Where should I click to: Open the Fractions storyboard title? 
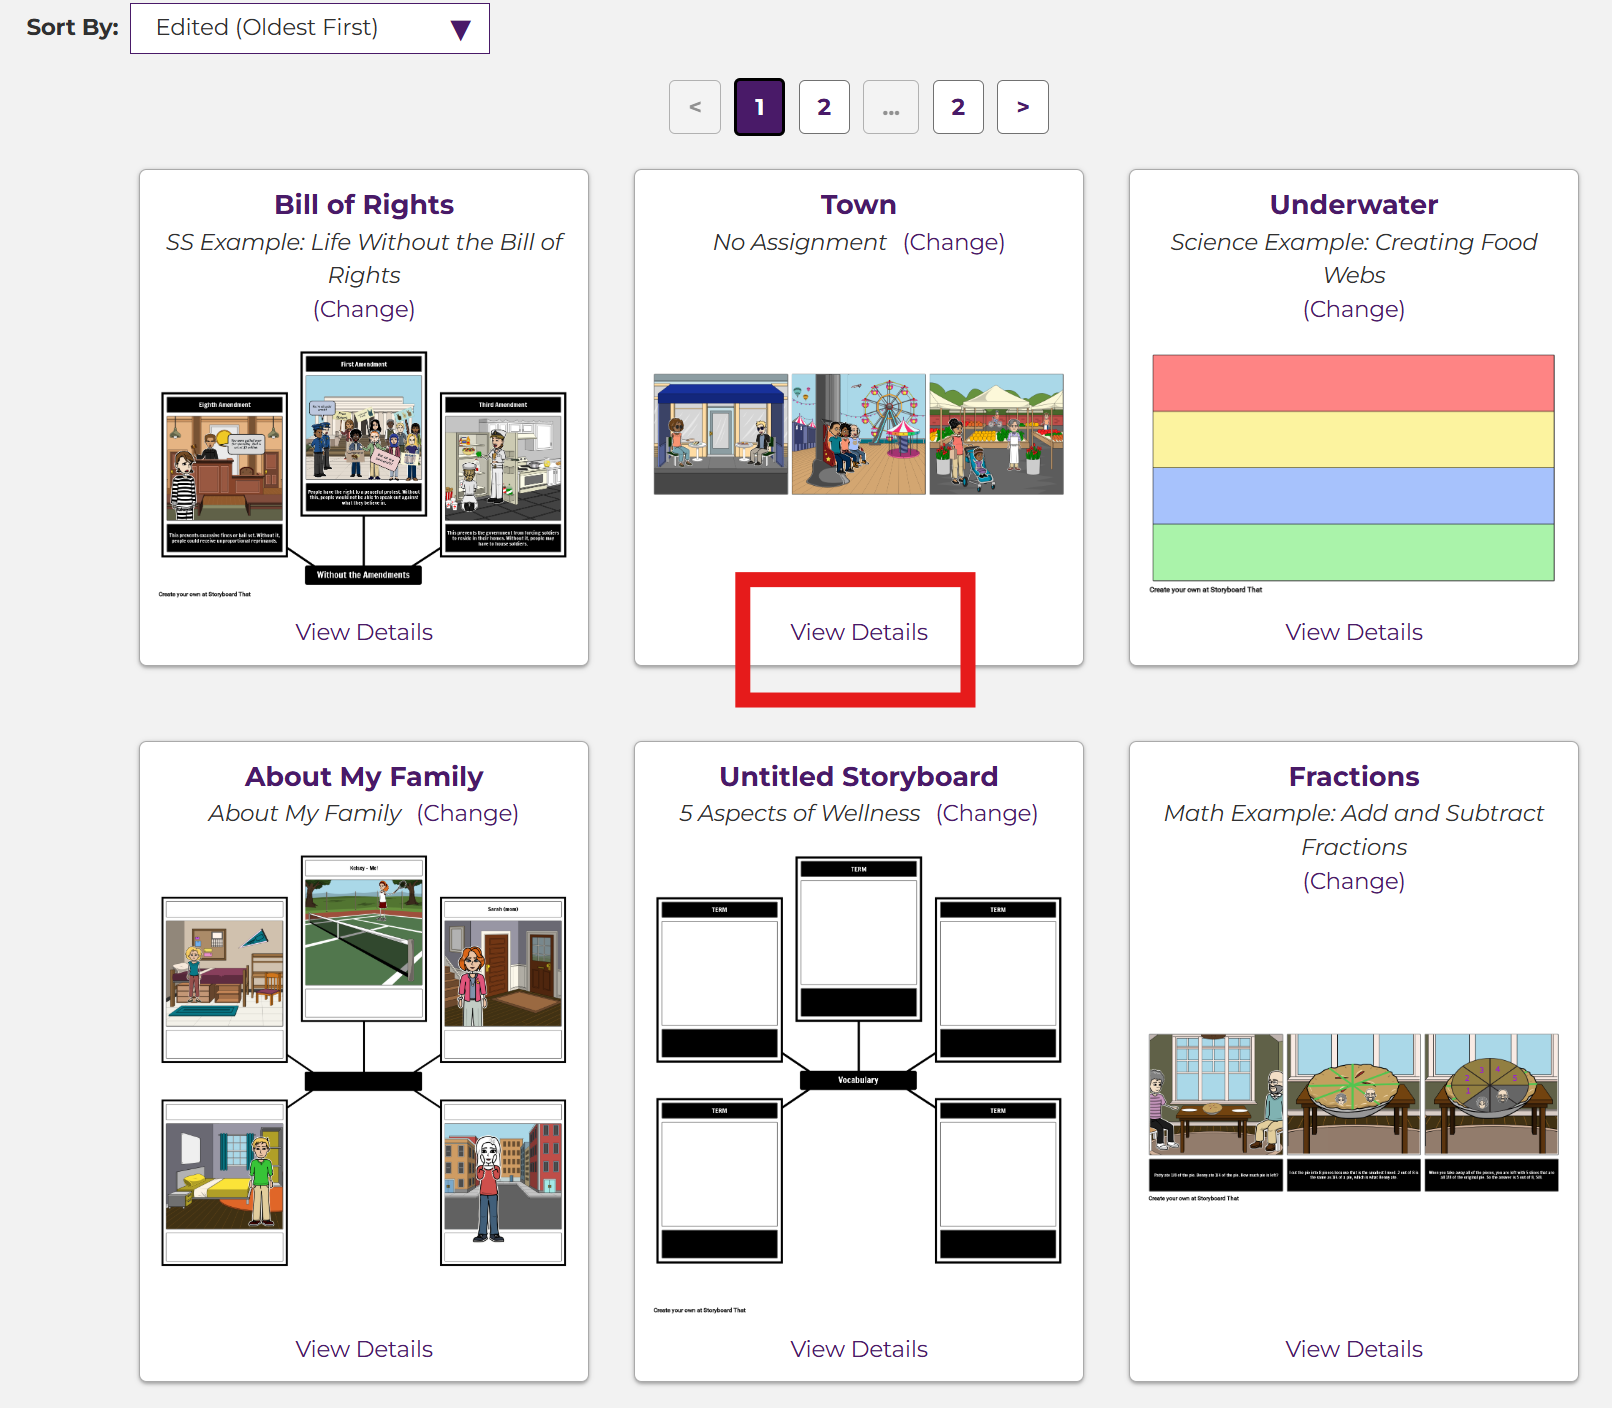tap(1354, 777)
